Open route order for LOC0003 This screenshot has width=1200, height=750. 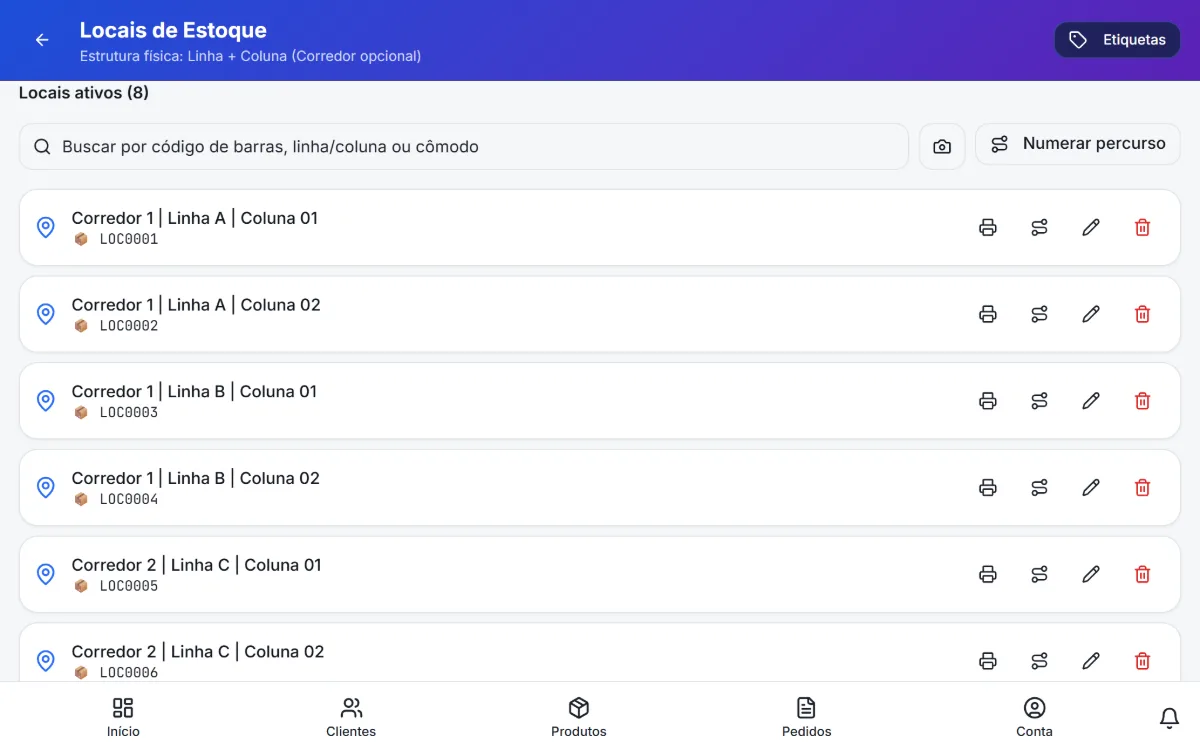(x=1040, y=401)
